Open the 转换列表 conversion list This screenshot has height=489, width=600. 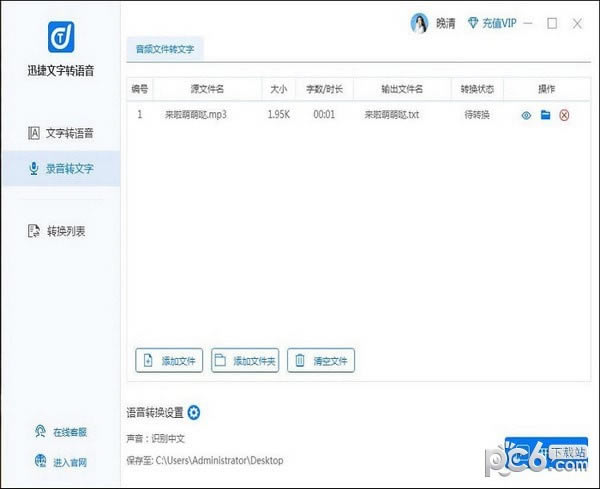[x=60, y=231]
